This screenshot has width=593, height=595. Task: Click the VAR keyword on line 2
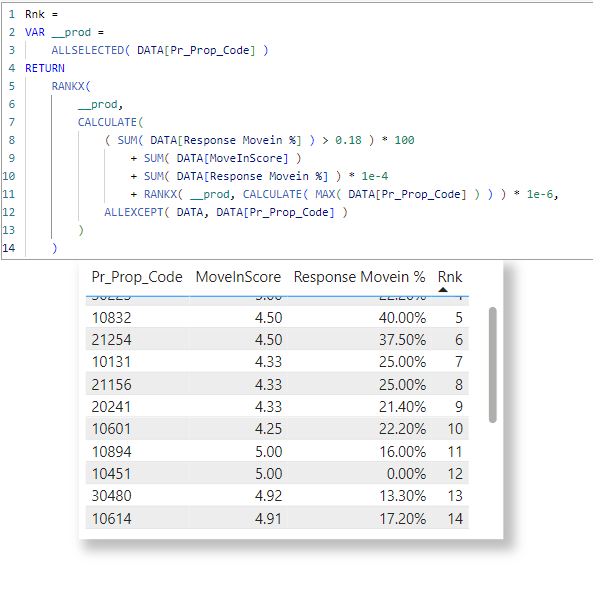[35, 32]
